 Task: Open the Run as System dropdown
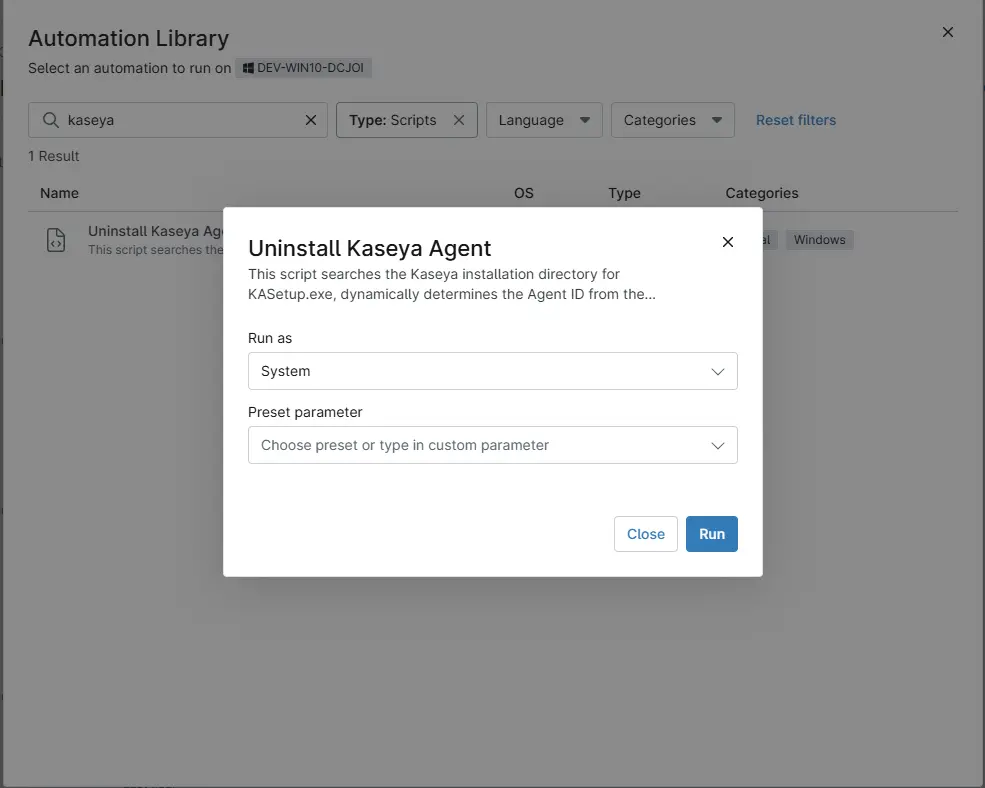tap(492, 371)
